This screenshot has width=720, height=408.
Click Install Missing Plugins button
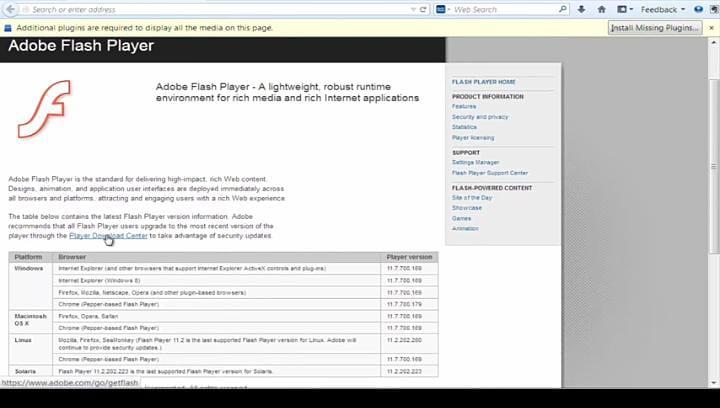655,28
